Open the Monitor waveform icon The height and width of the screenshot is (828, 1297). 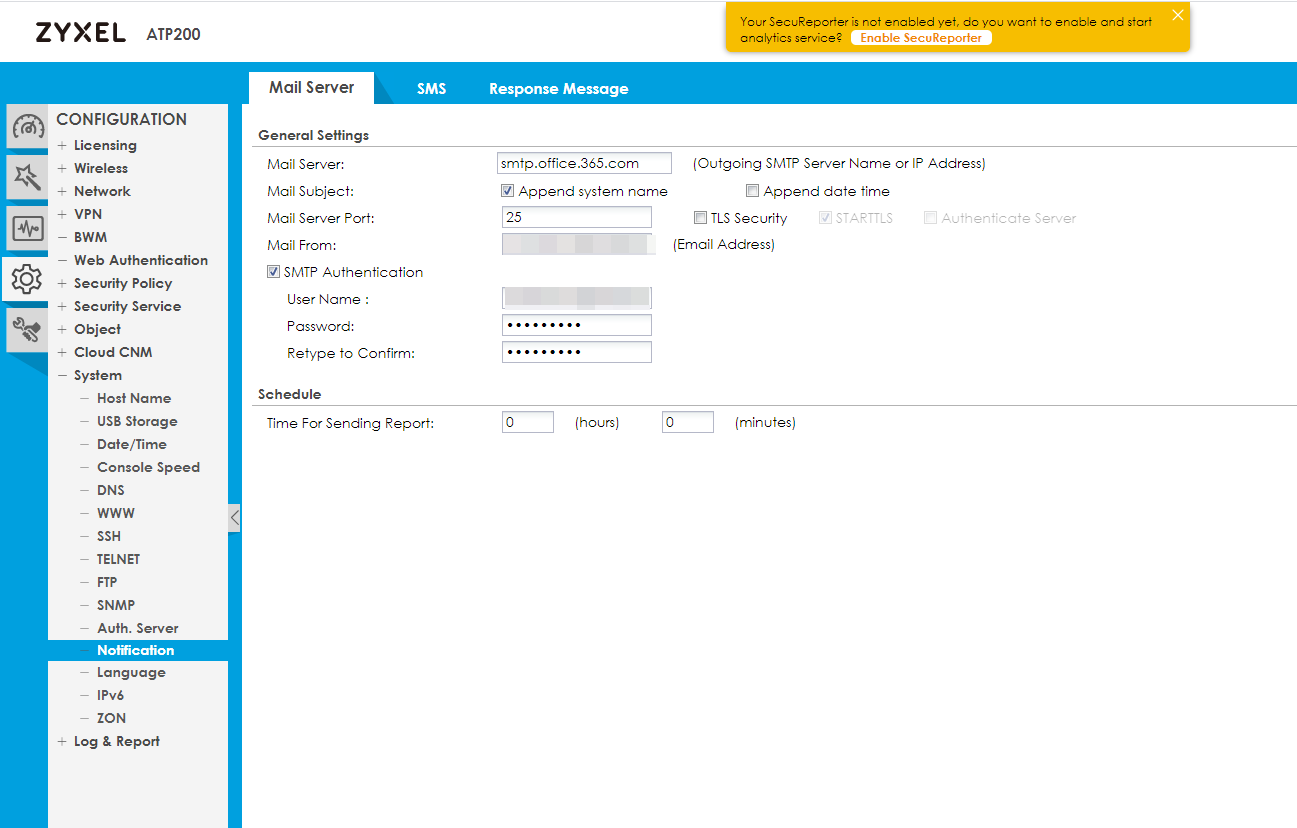coord(27,229)
